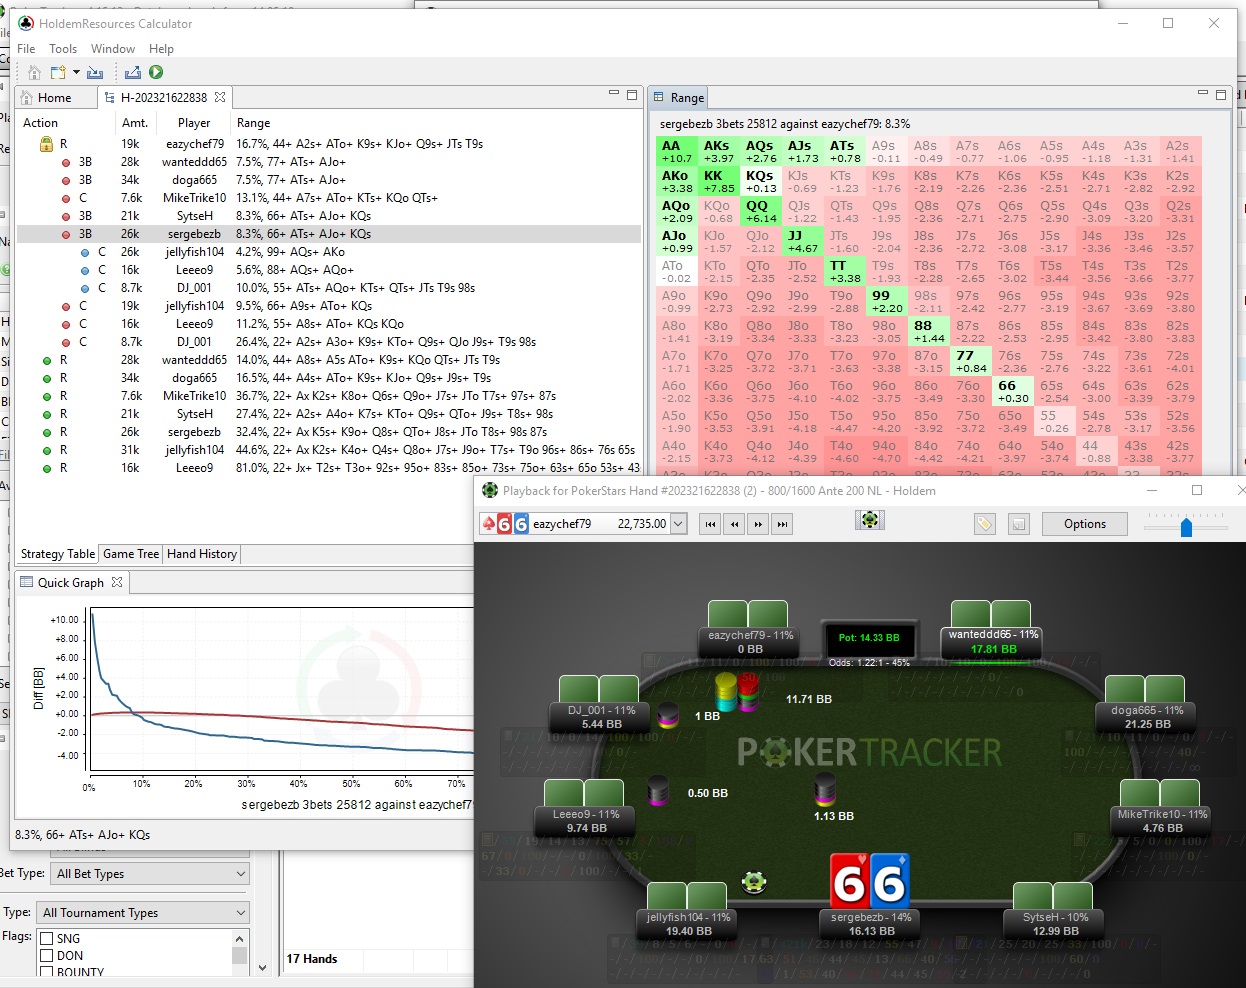Click the Import toolbar icon

(x=95, y=72)
